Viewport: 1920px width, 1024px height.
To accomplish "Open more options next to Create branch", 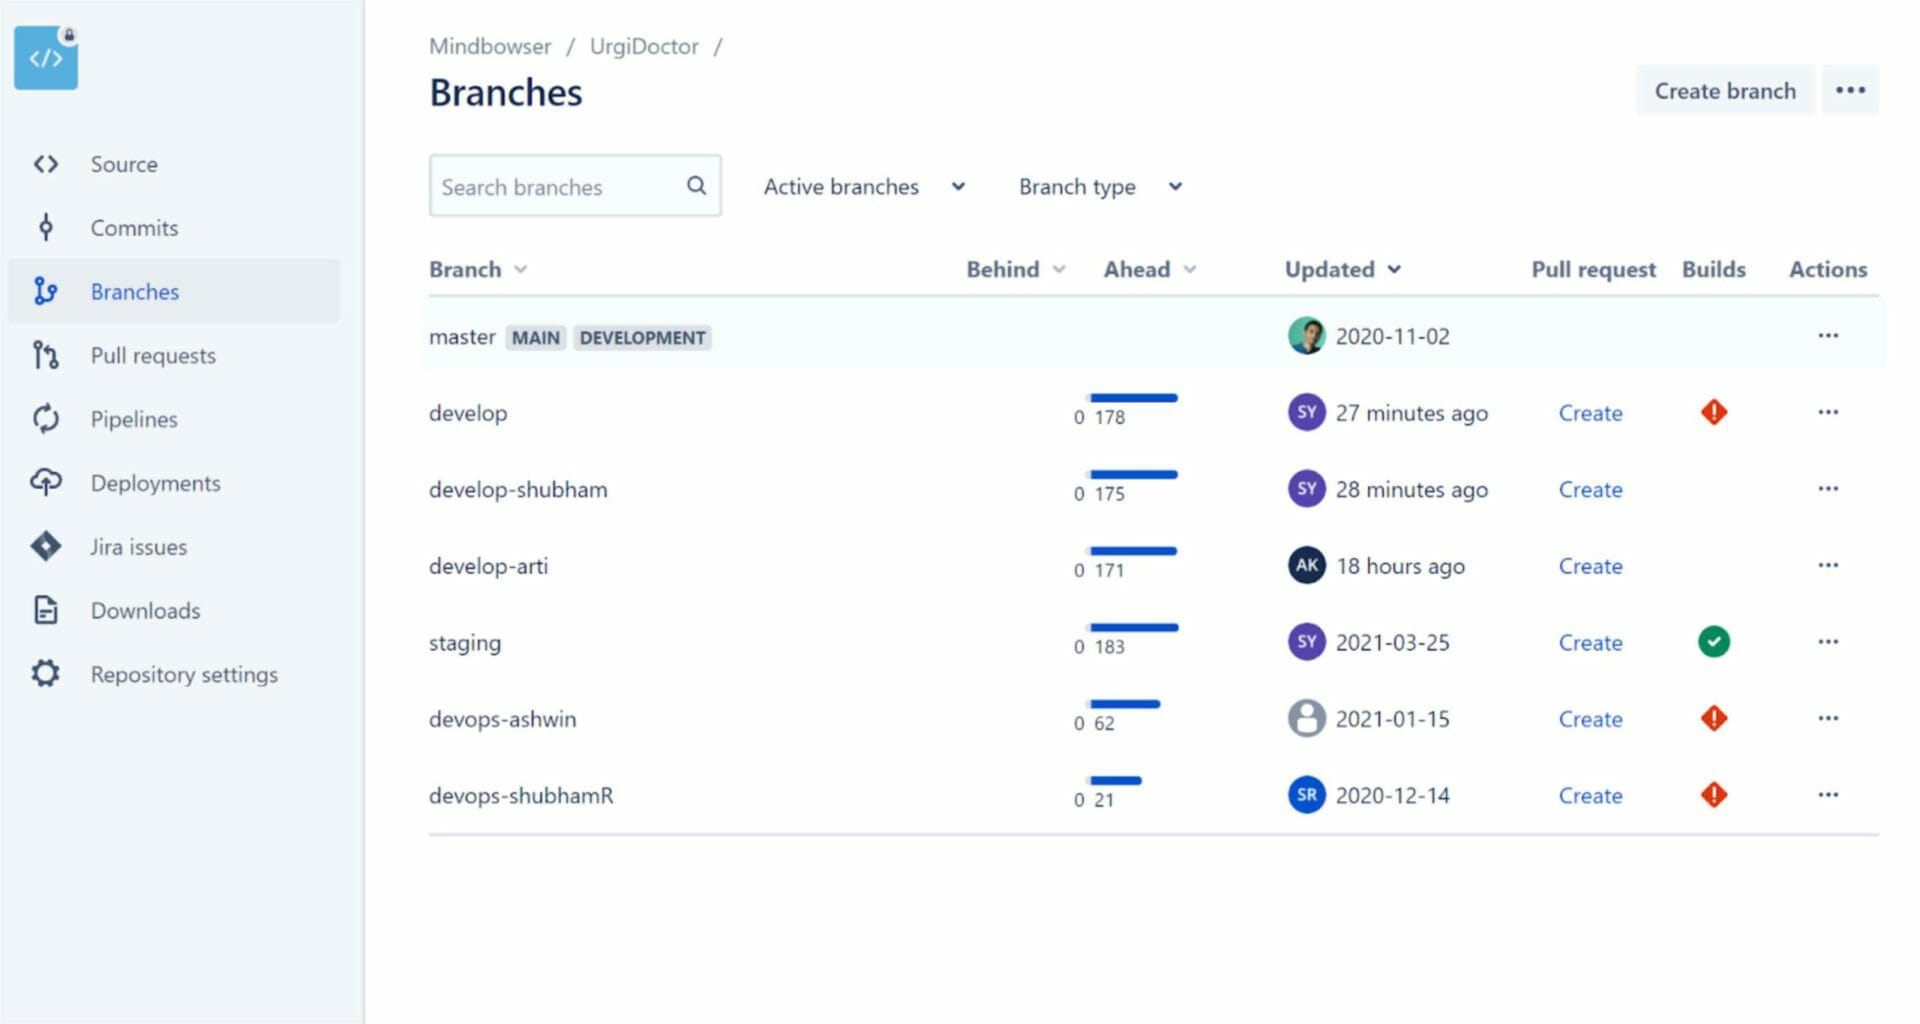I will (1850, 90).
